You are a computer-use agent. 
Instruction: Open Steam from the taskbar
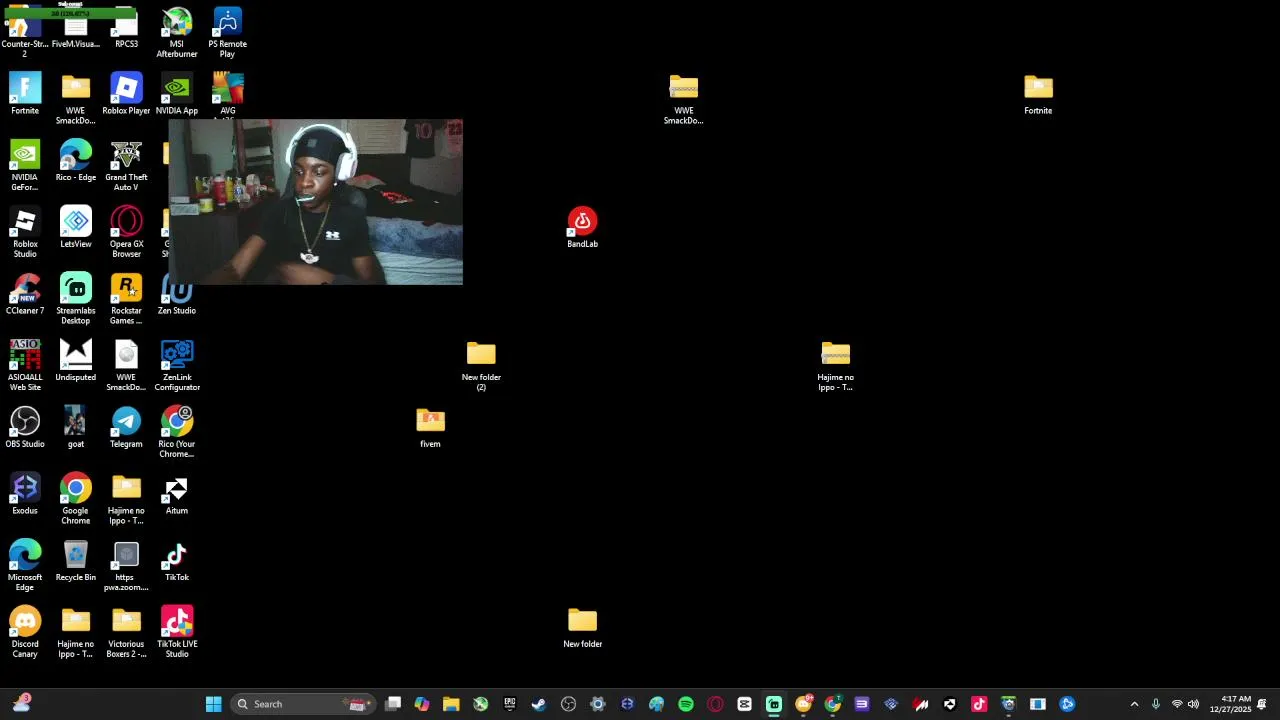[539, 704]
